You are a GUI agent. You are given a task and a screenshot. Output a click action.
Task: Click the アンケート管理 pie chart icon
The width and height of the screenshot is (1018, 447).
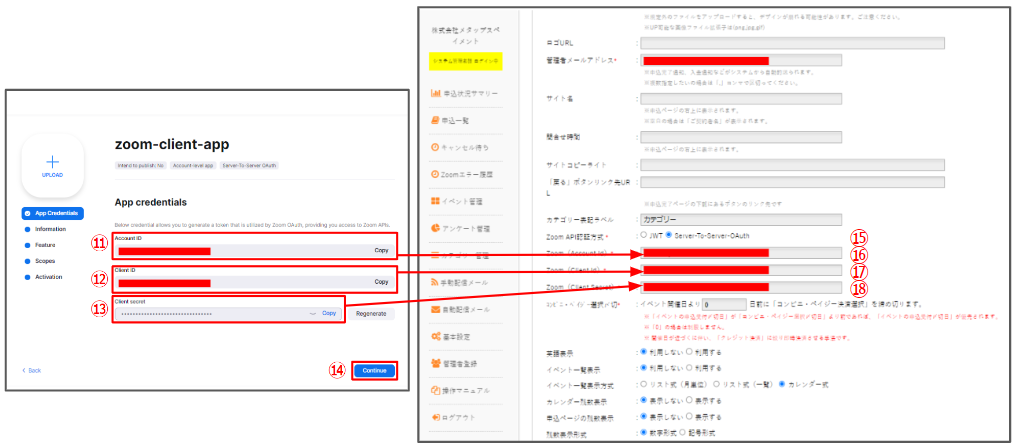click(x=436, y=228)
